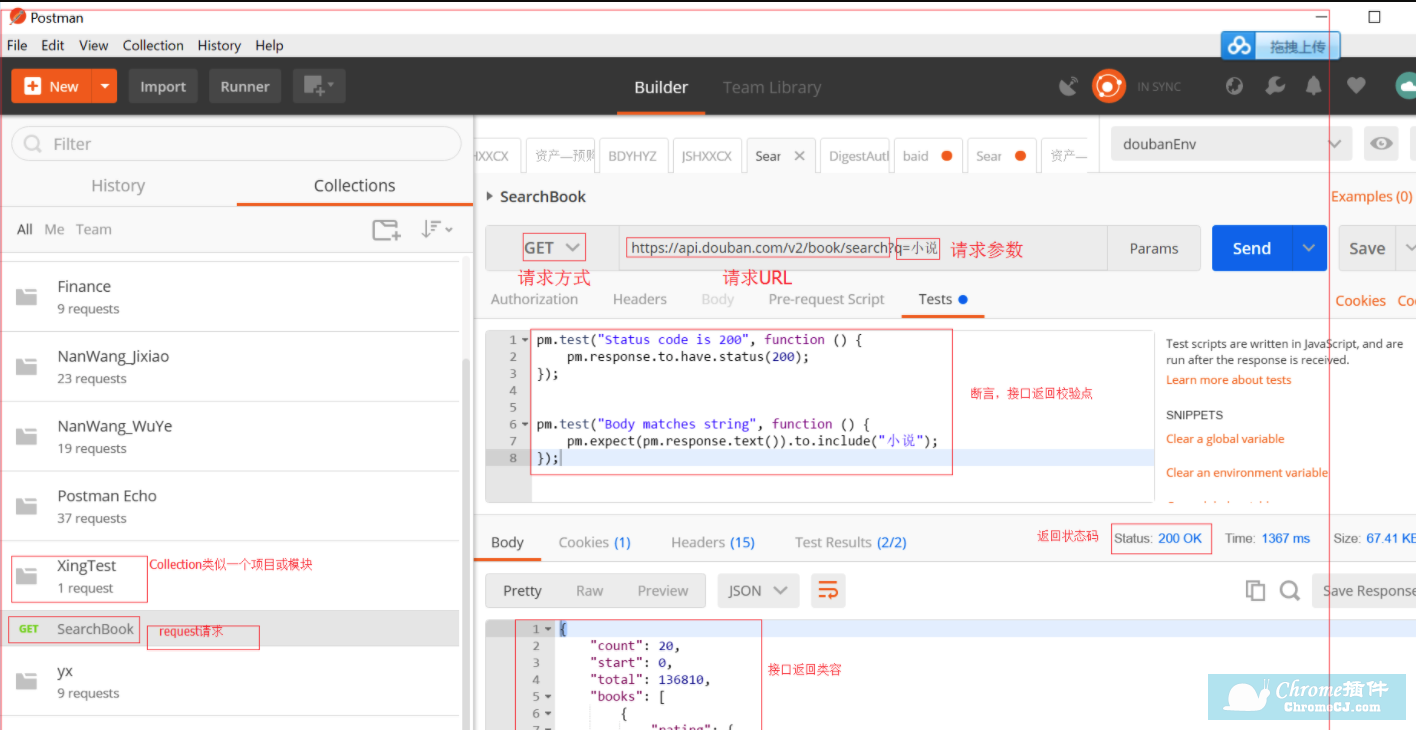
Task: Open the request Headers tab
Action: [x=640, y=299]
